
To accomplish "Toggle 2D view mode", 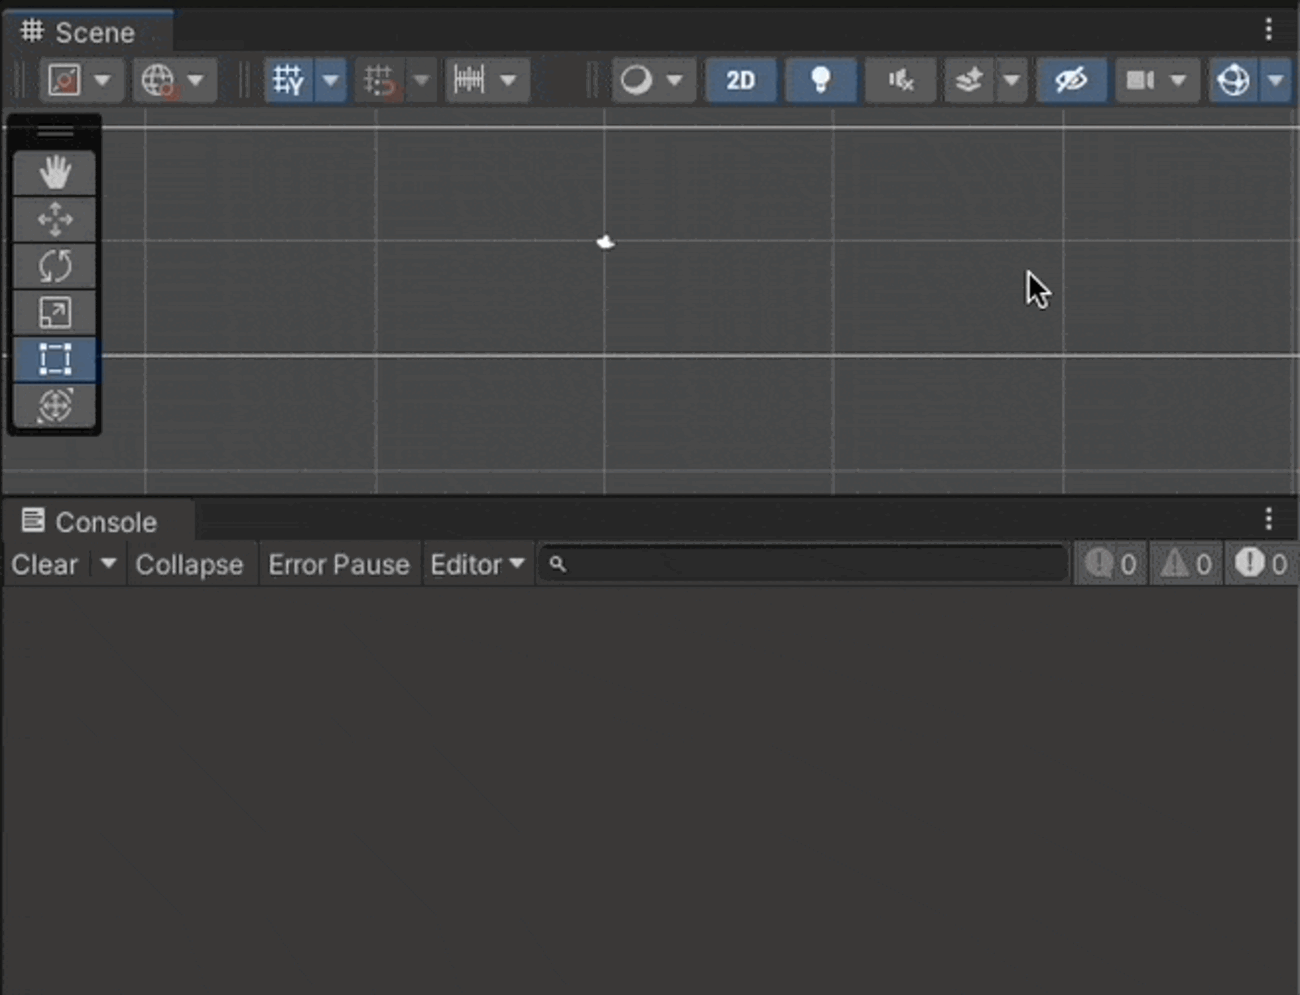I will 740,80.
